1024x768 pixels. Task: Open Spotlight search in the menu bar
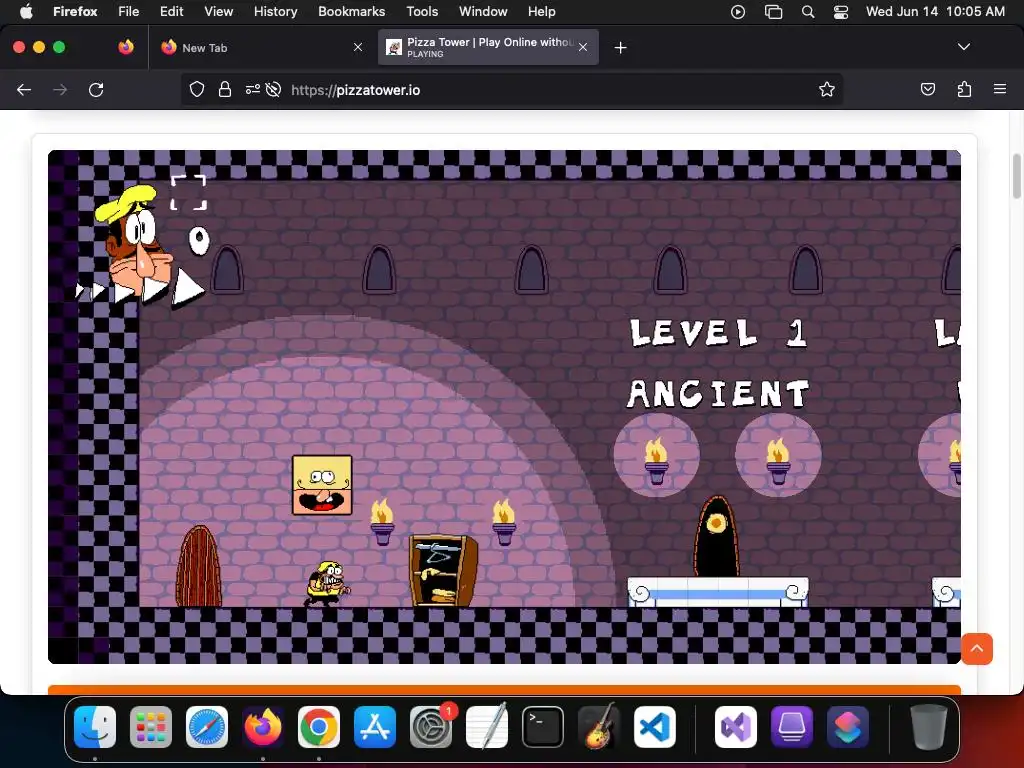pos(808,11)
